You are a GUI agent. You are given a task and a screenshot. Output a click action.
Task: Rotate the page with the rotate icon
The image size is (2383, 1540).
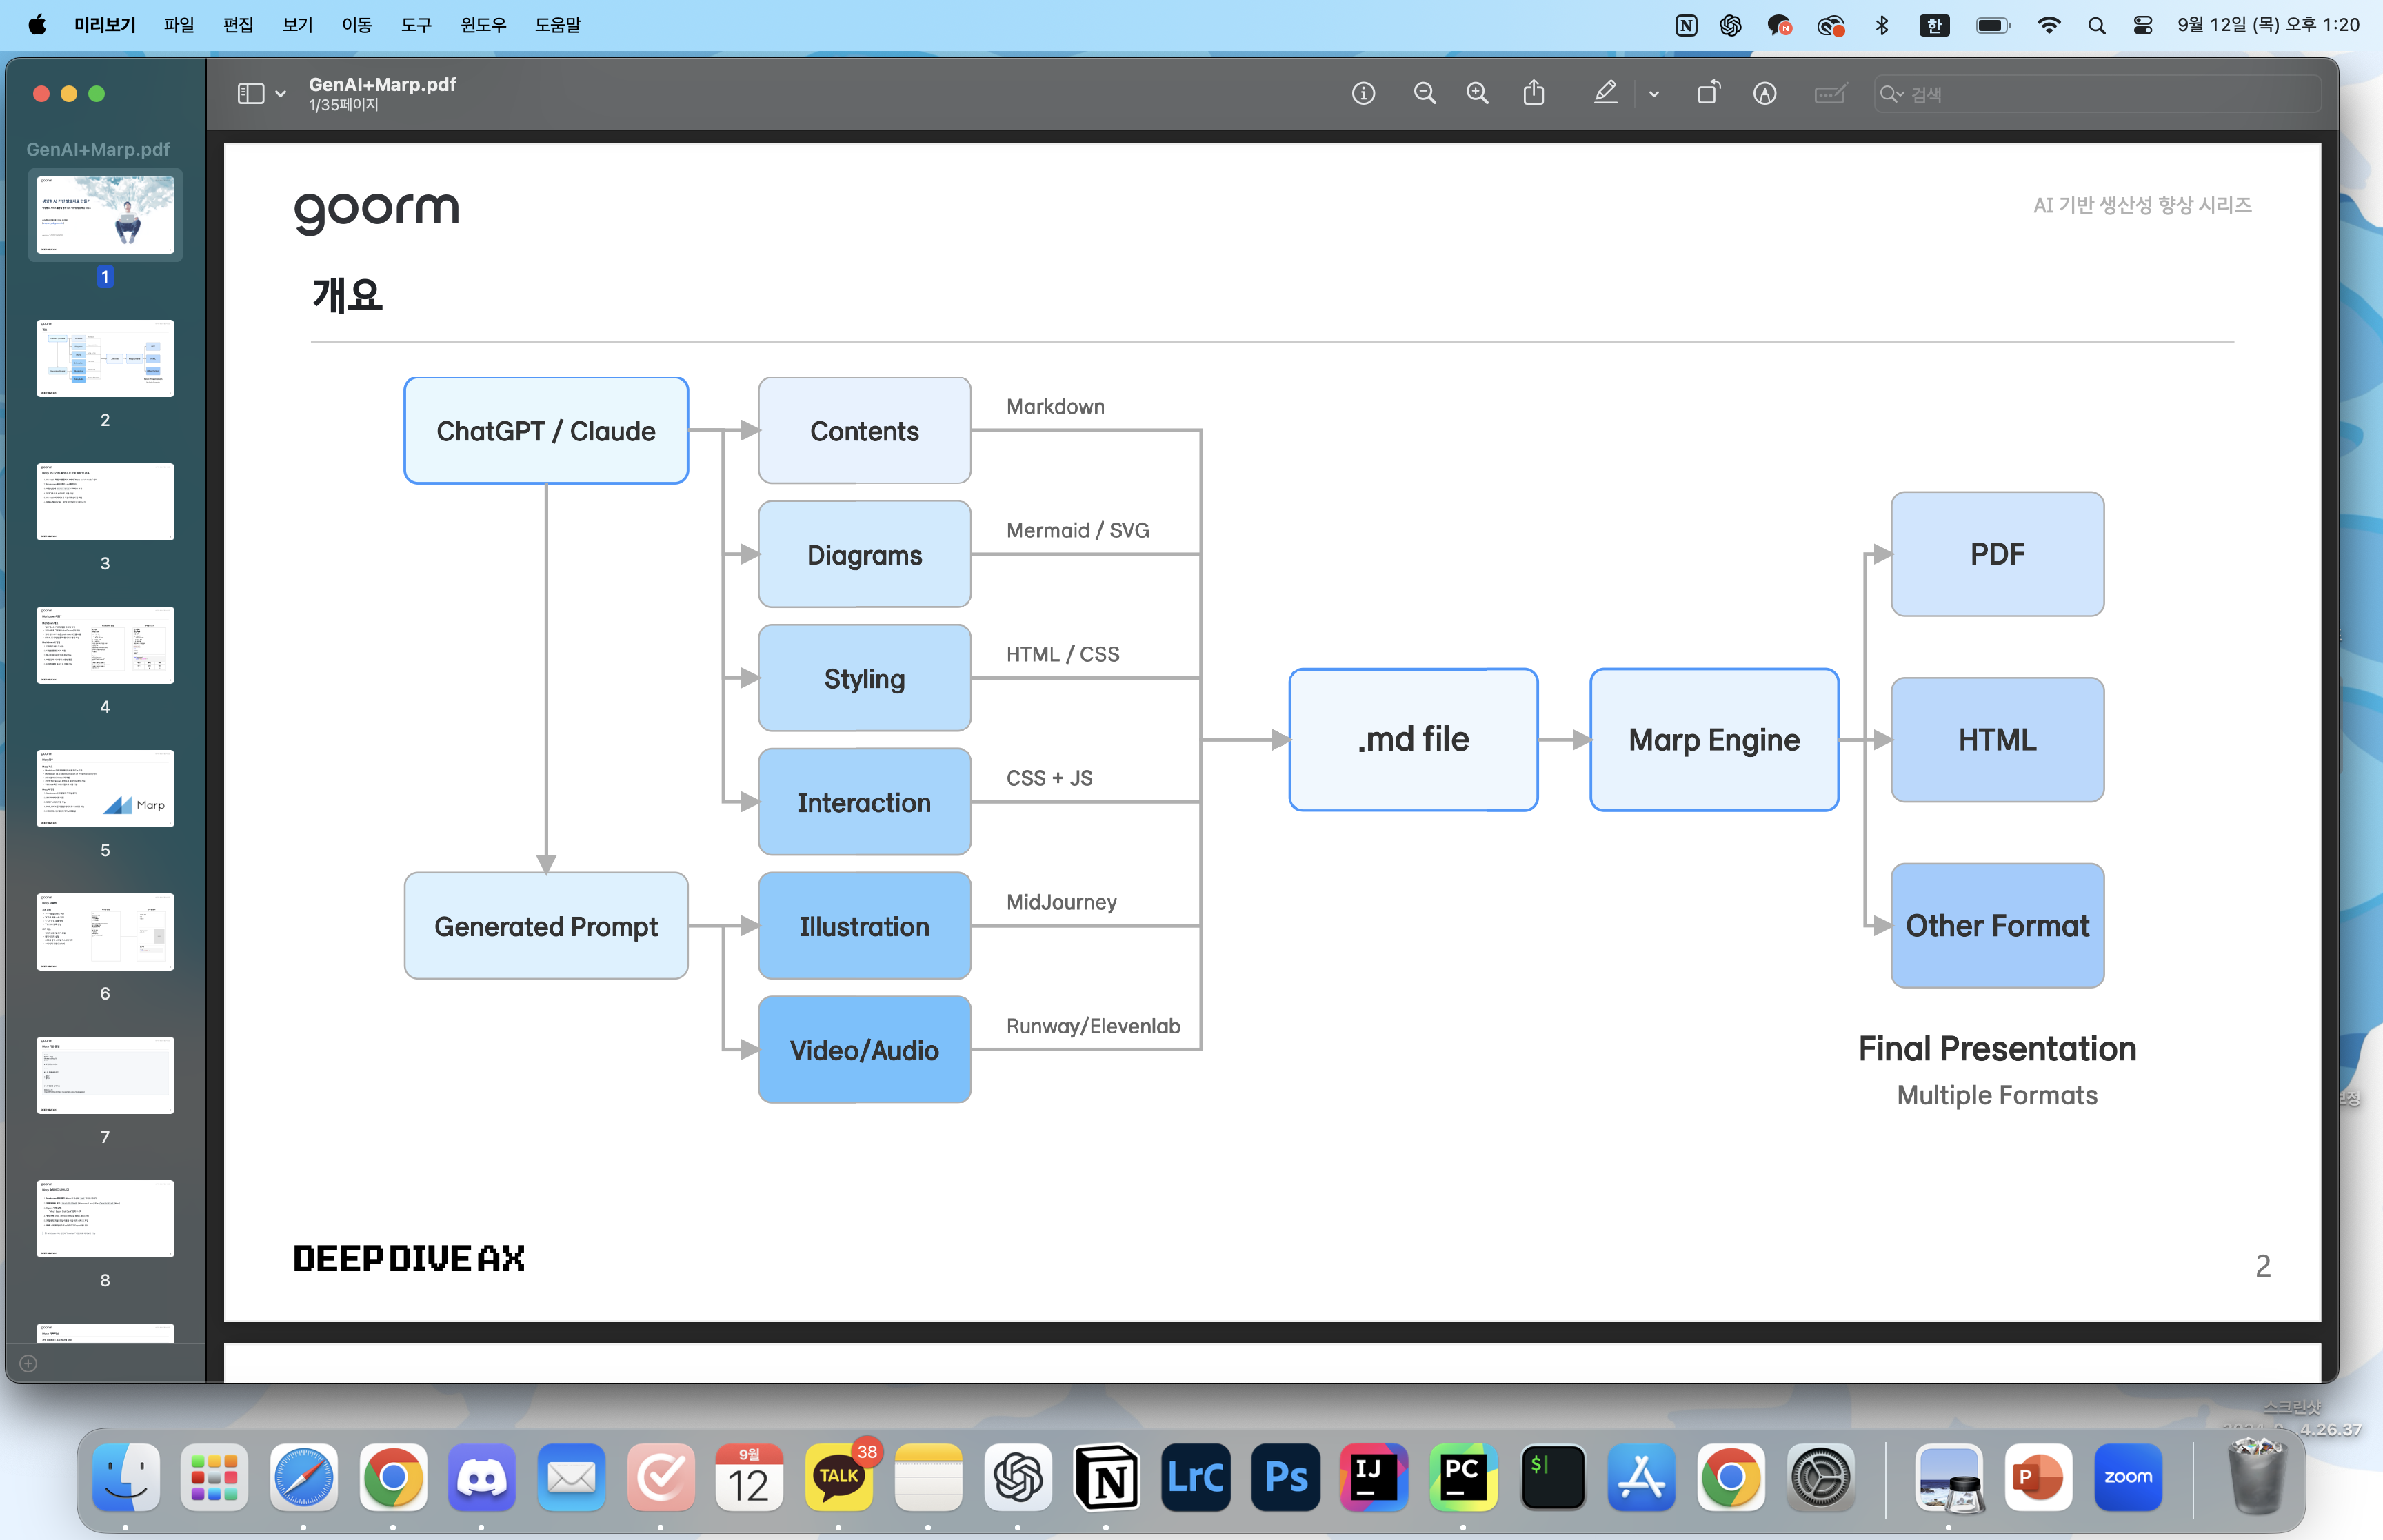point(1709,94)
